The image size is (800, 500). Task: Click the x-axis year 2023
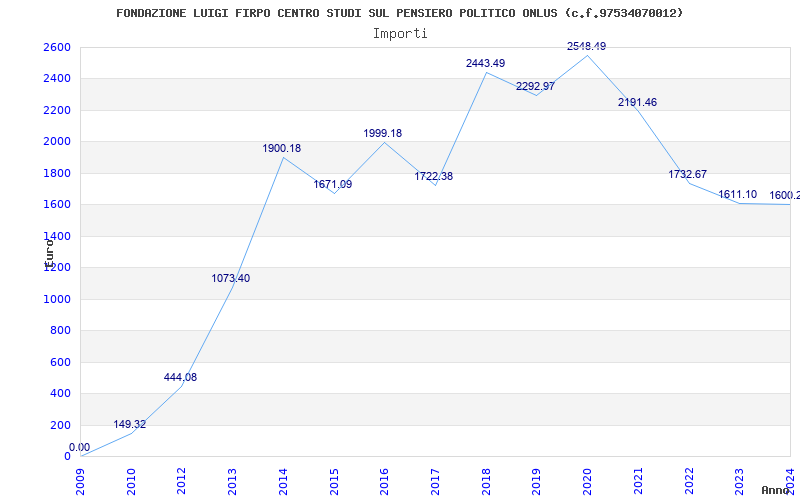(x=739, y=481)
